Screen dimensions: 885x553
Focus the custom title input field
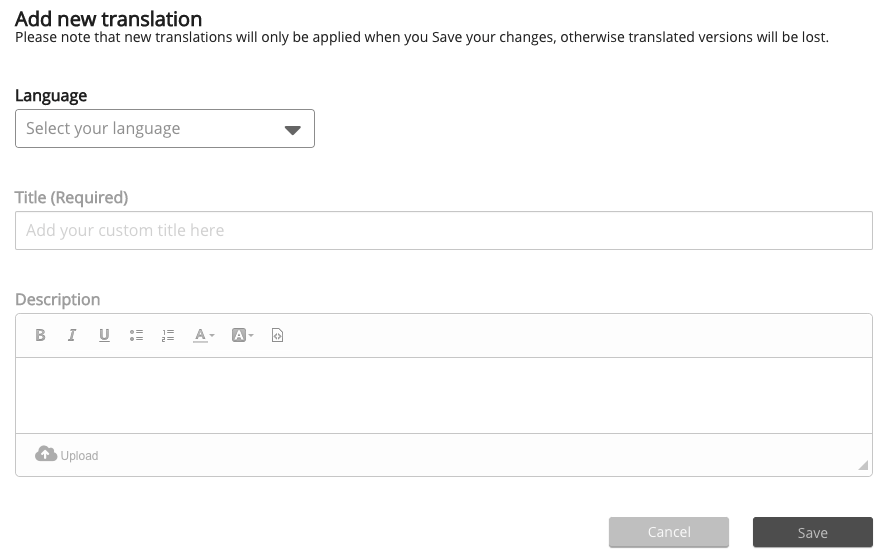point(443,230)
